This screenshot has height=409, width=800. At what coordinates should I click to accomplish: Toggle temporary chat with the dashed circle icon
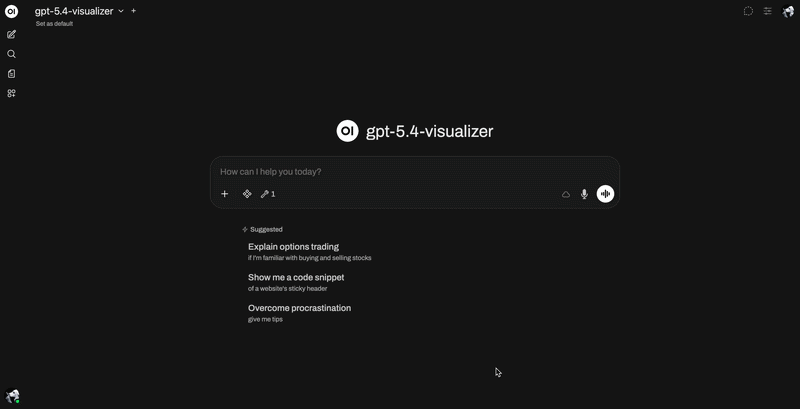point(748,11)
